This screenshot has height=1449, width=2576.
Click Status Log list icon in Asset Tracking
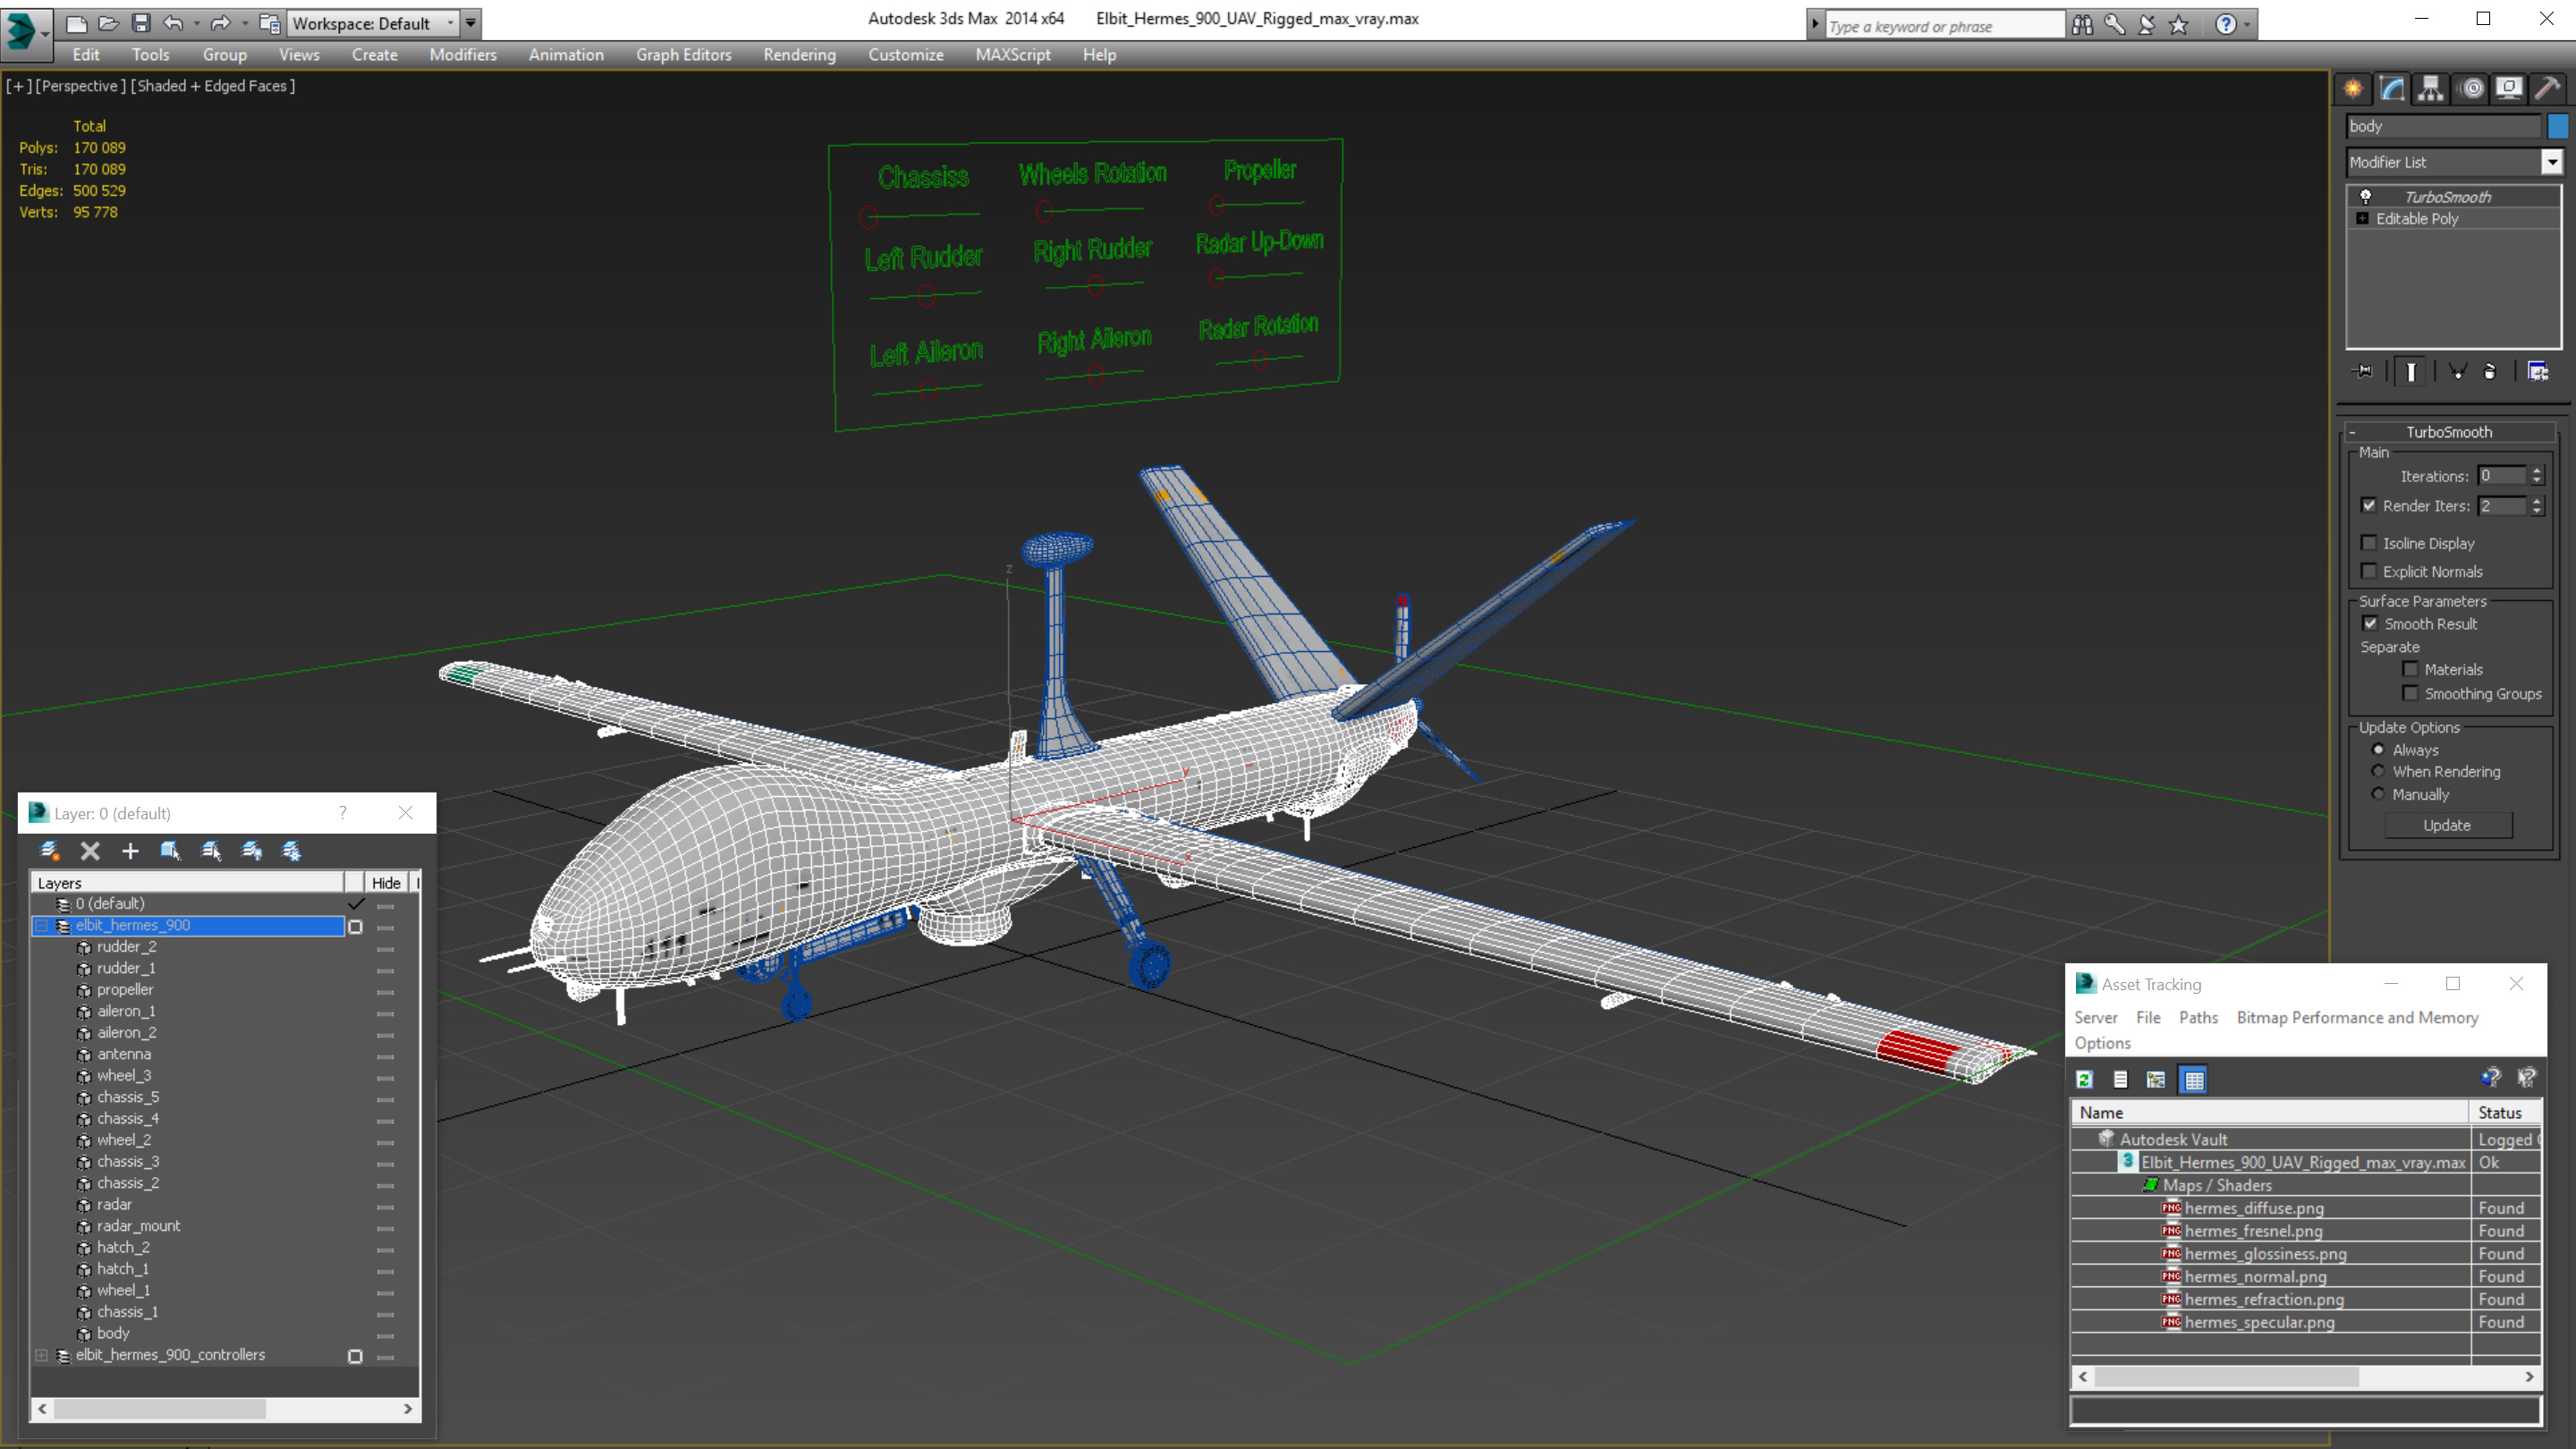pyautogui.click(x=2120, y=1079)
